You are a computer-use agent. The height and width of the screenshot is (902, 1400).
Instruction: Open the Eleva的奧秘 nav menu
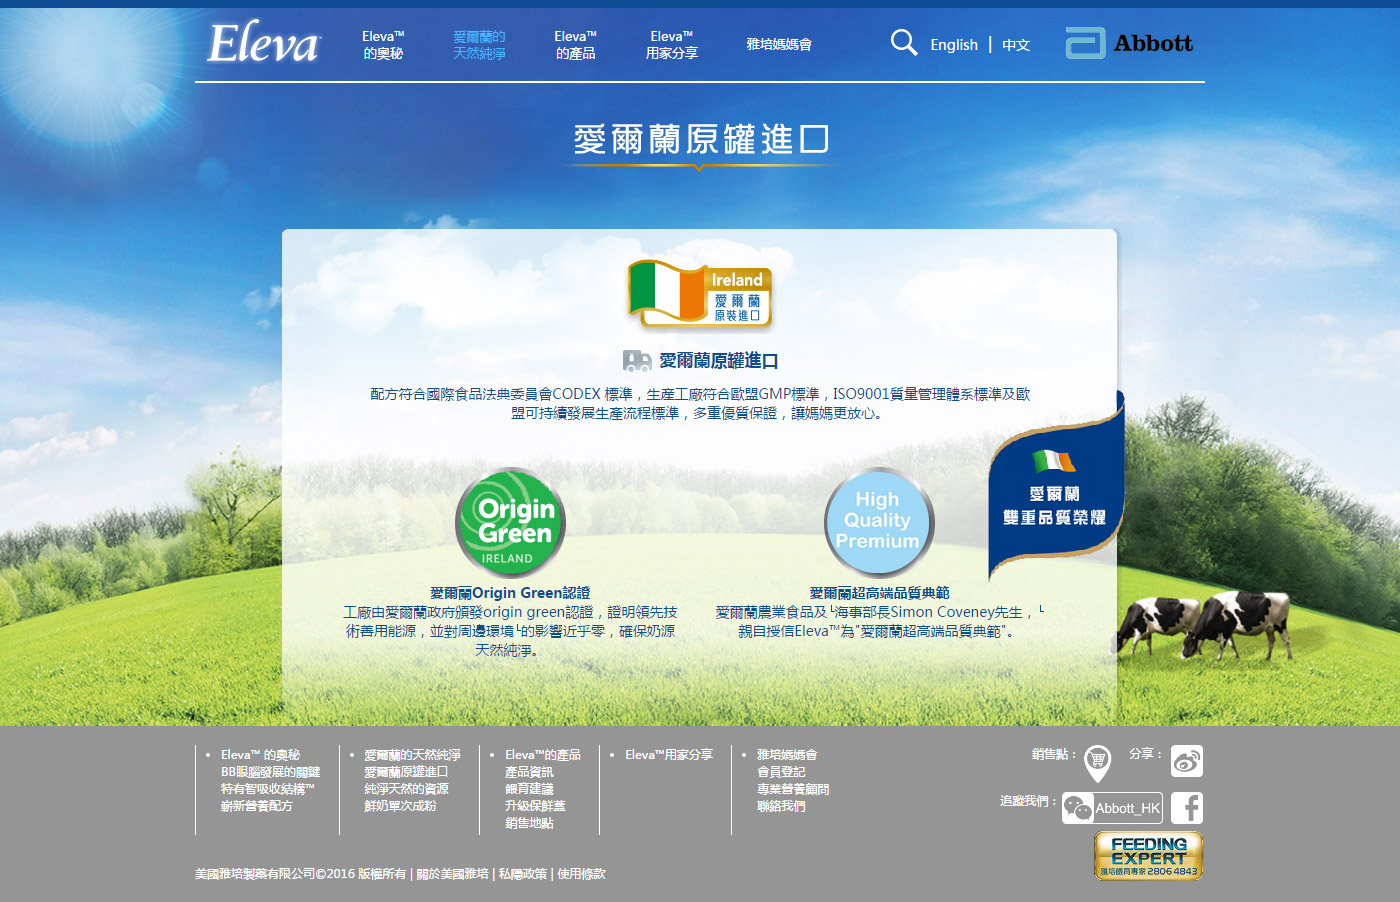pyautogui.click(x=383, y=45)
